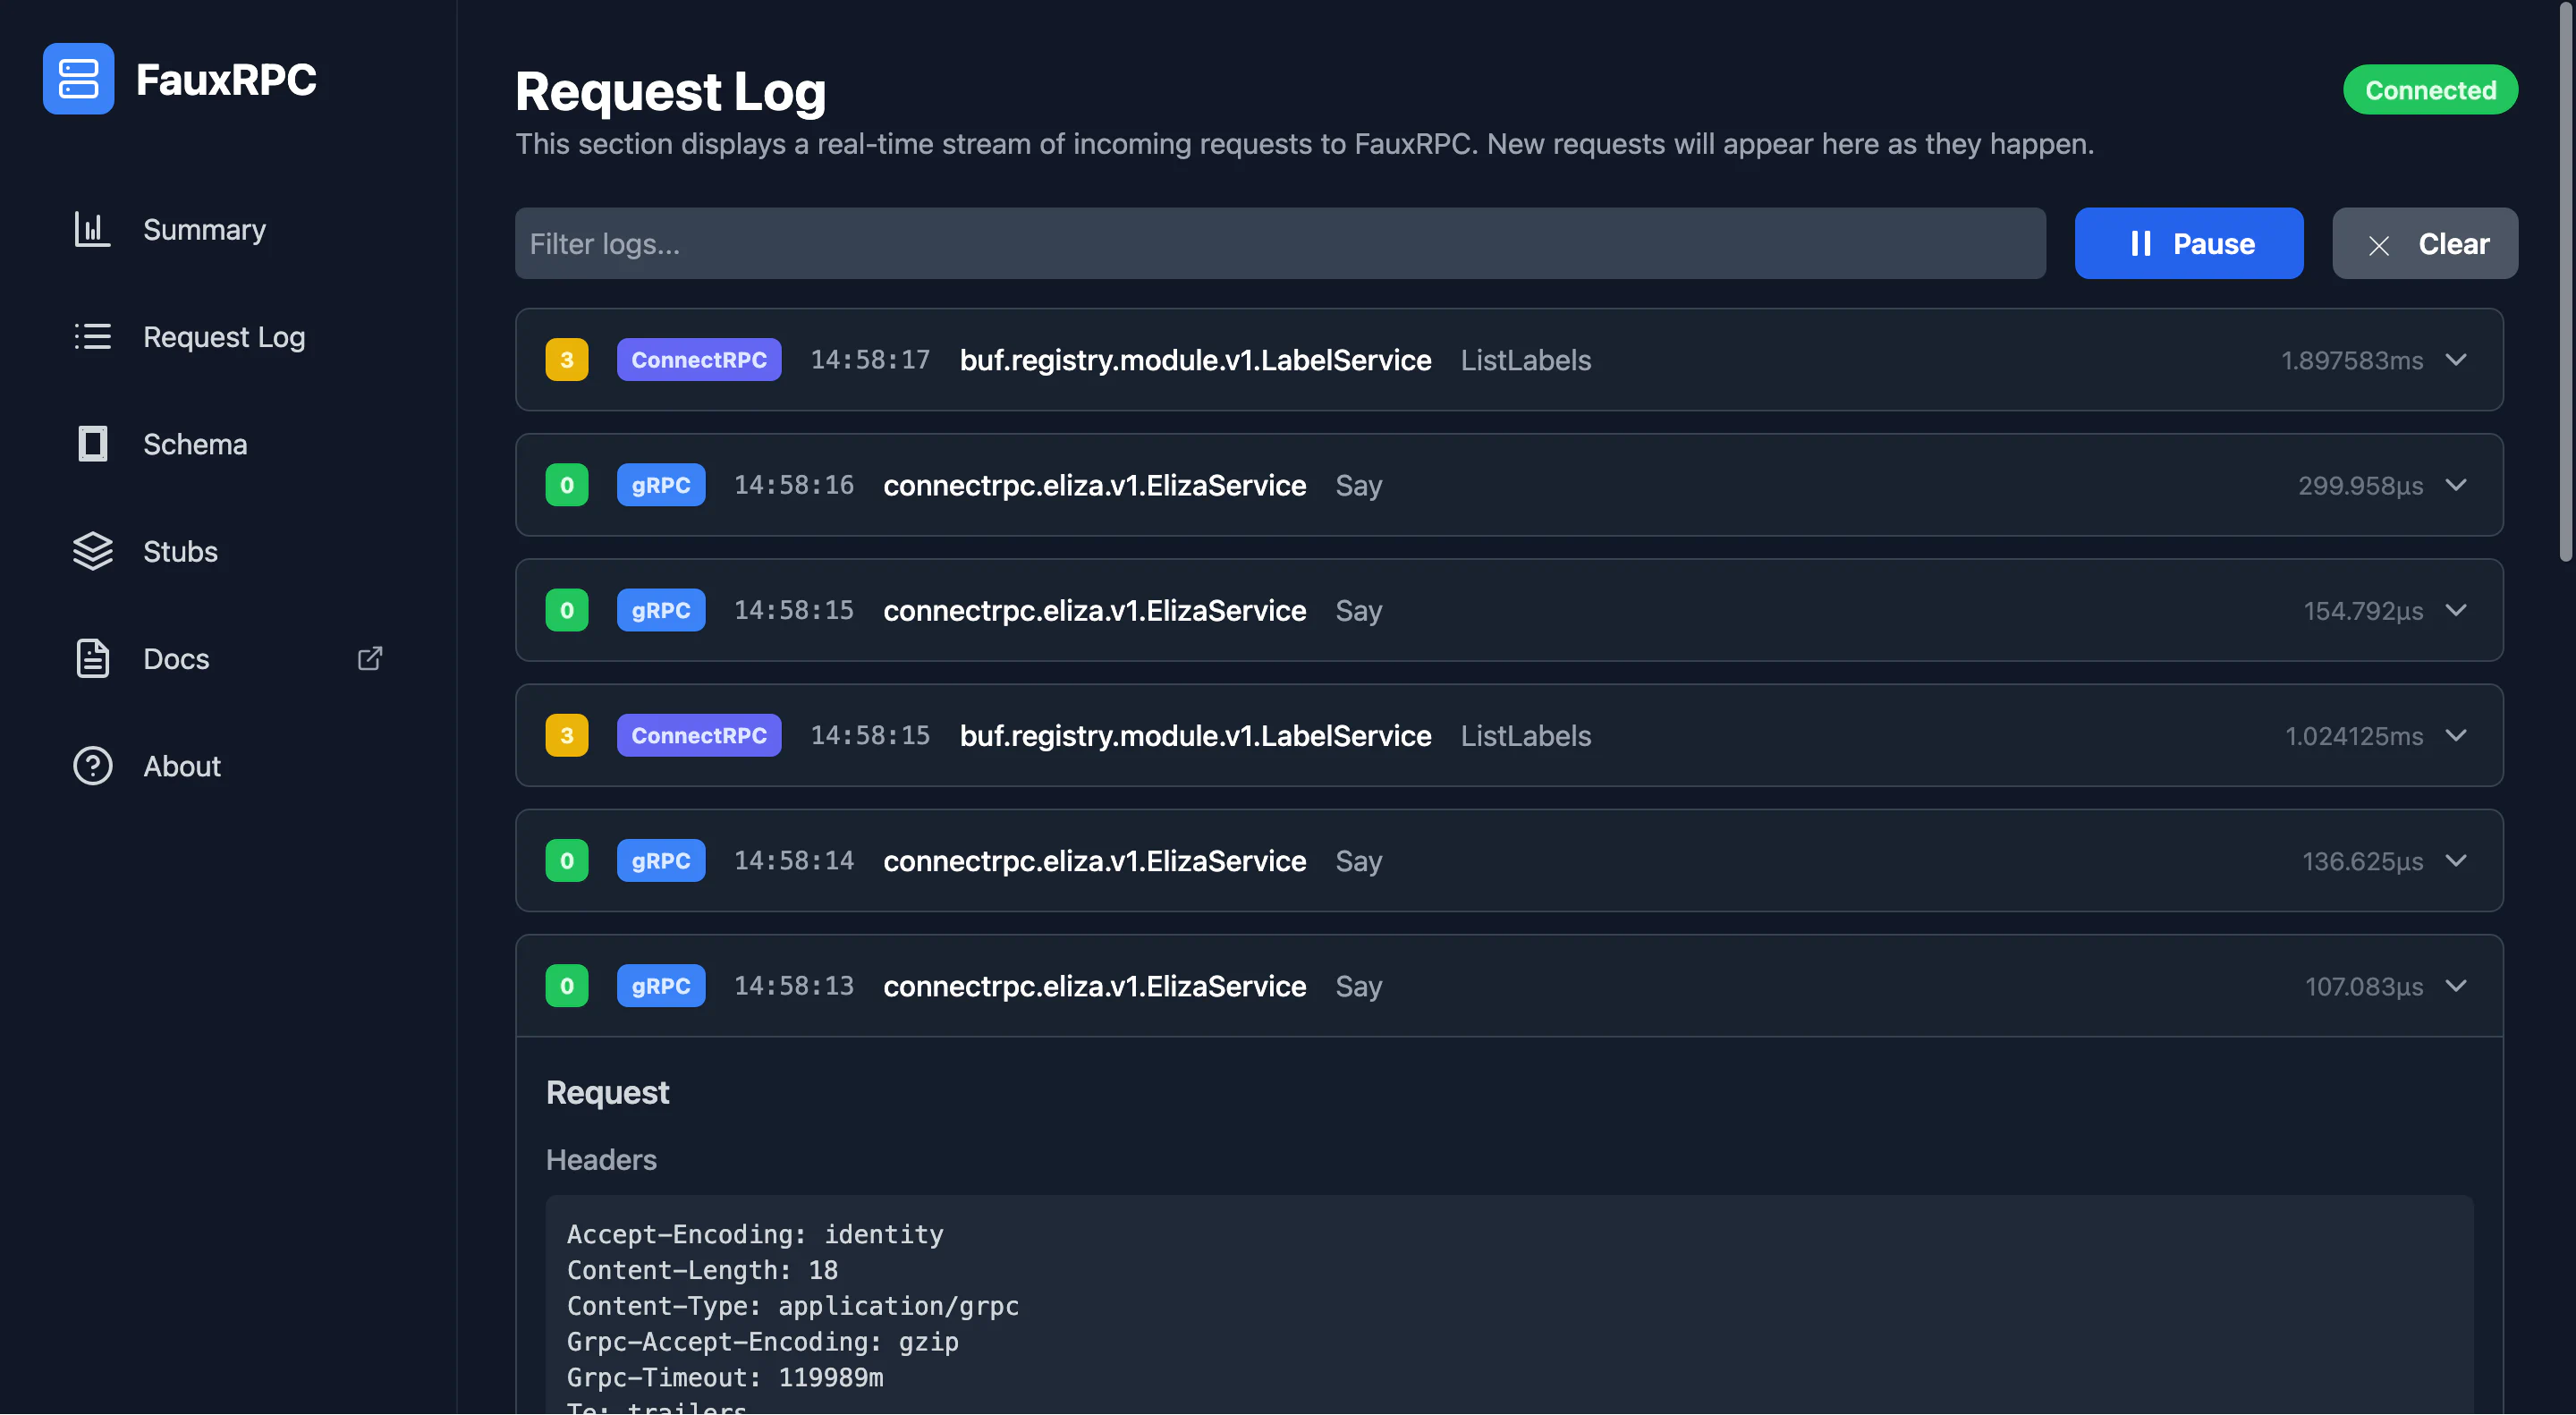The width and height of the screenshot is (2576, 1415).
Task: Open Docs via the external link icon
Action: click(369, 658)
